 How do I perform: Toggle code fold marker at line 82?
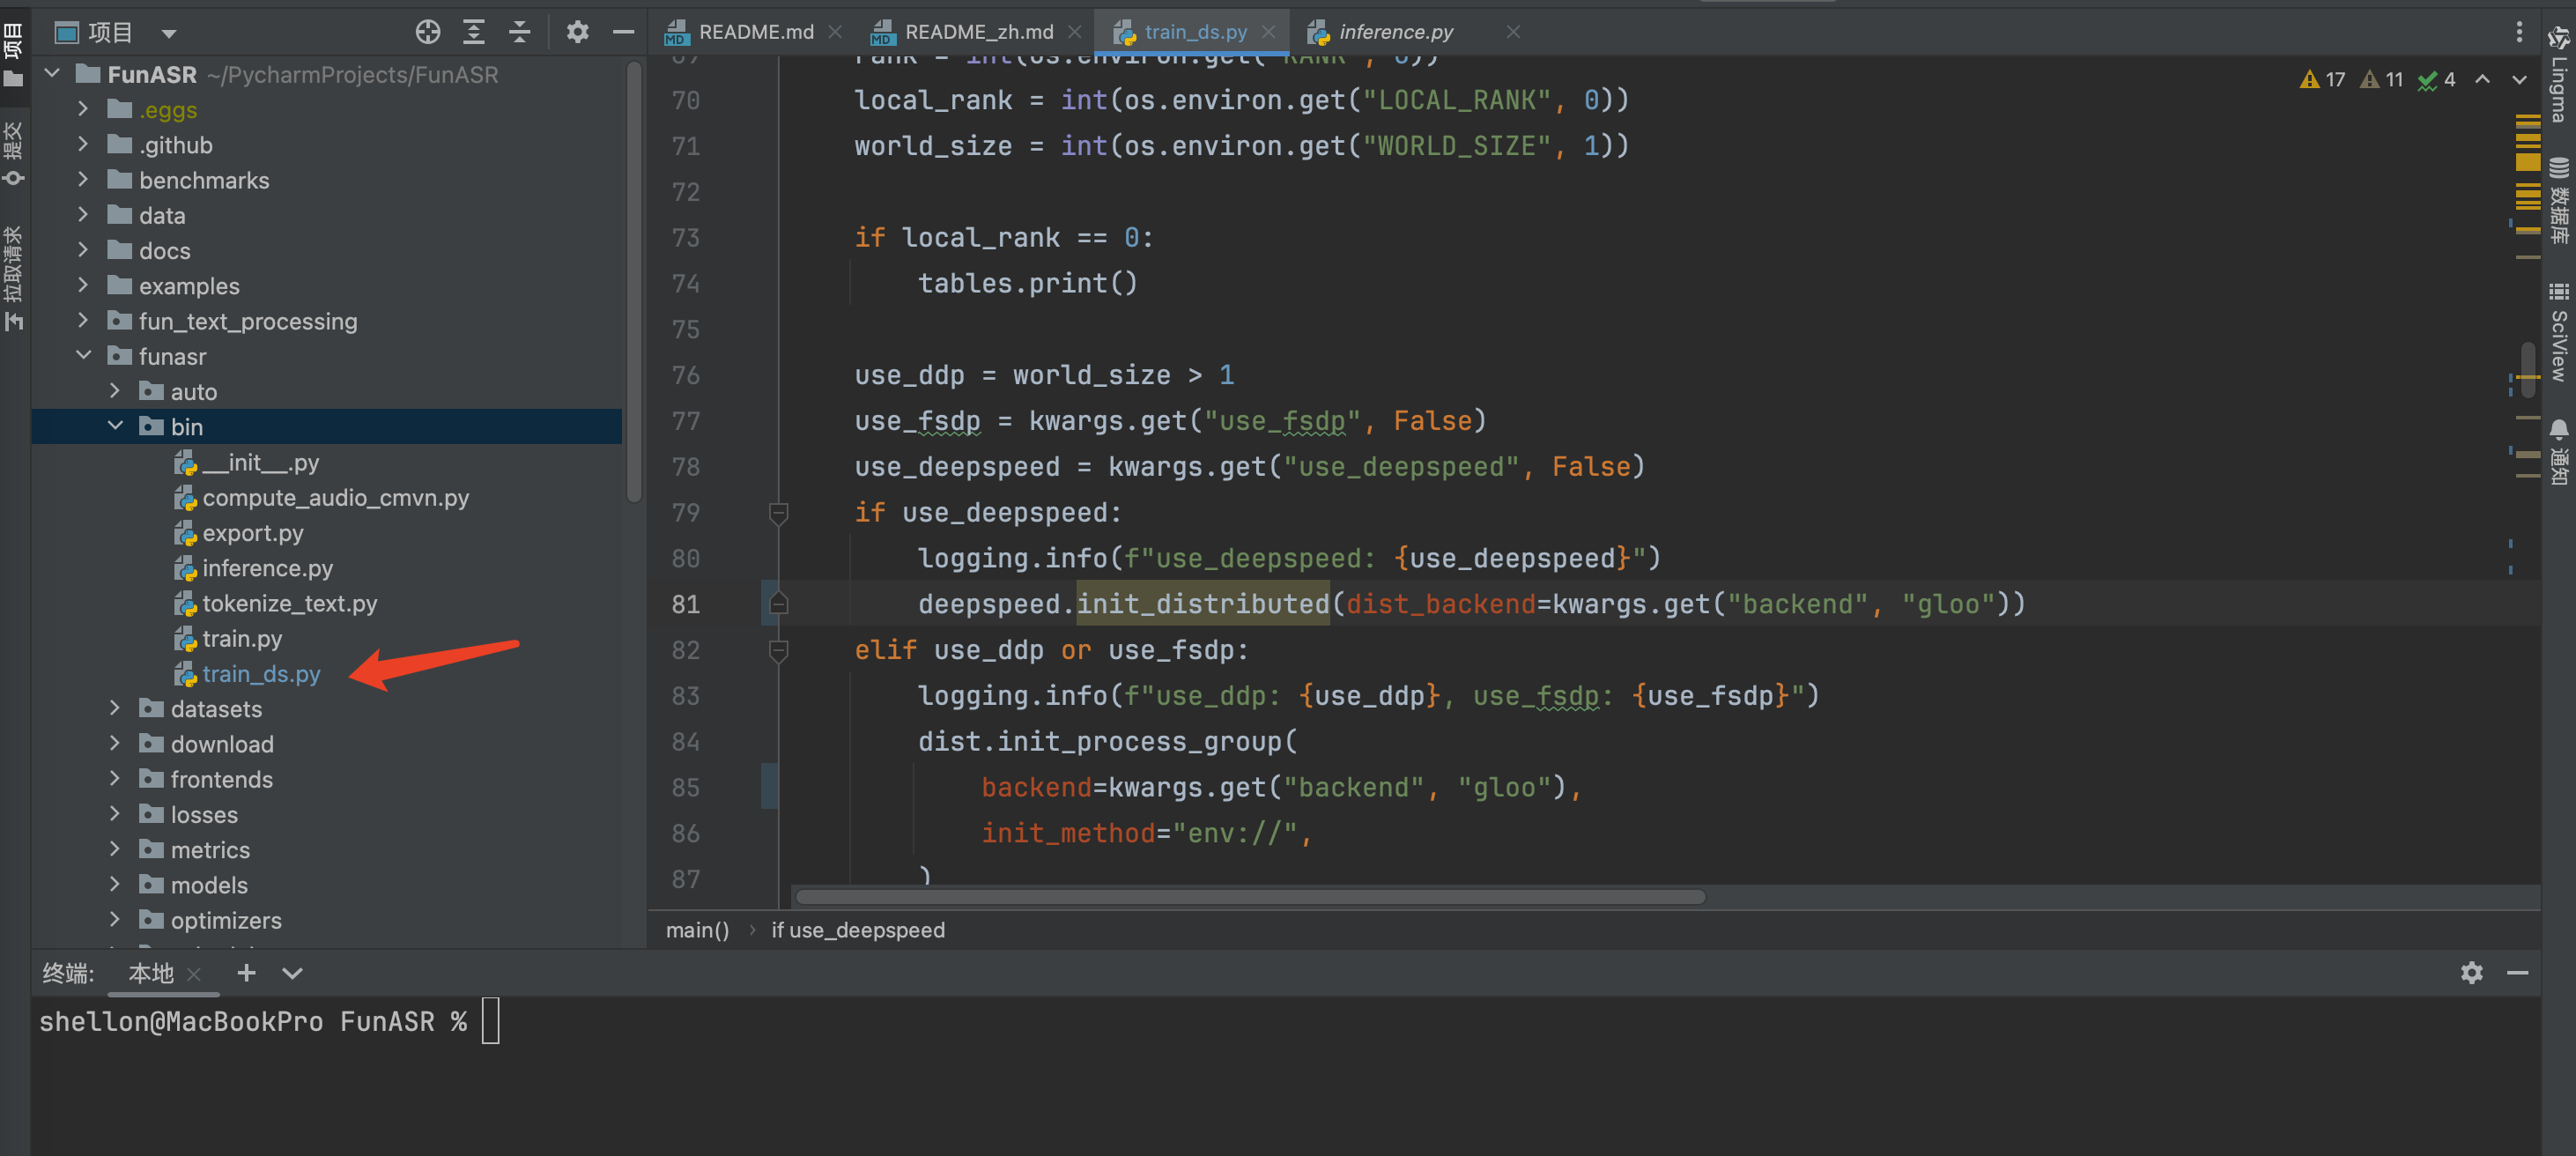coord(778,650)
